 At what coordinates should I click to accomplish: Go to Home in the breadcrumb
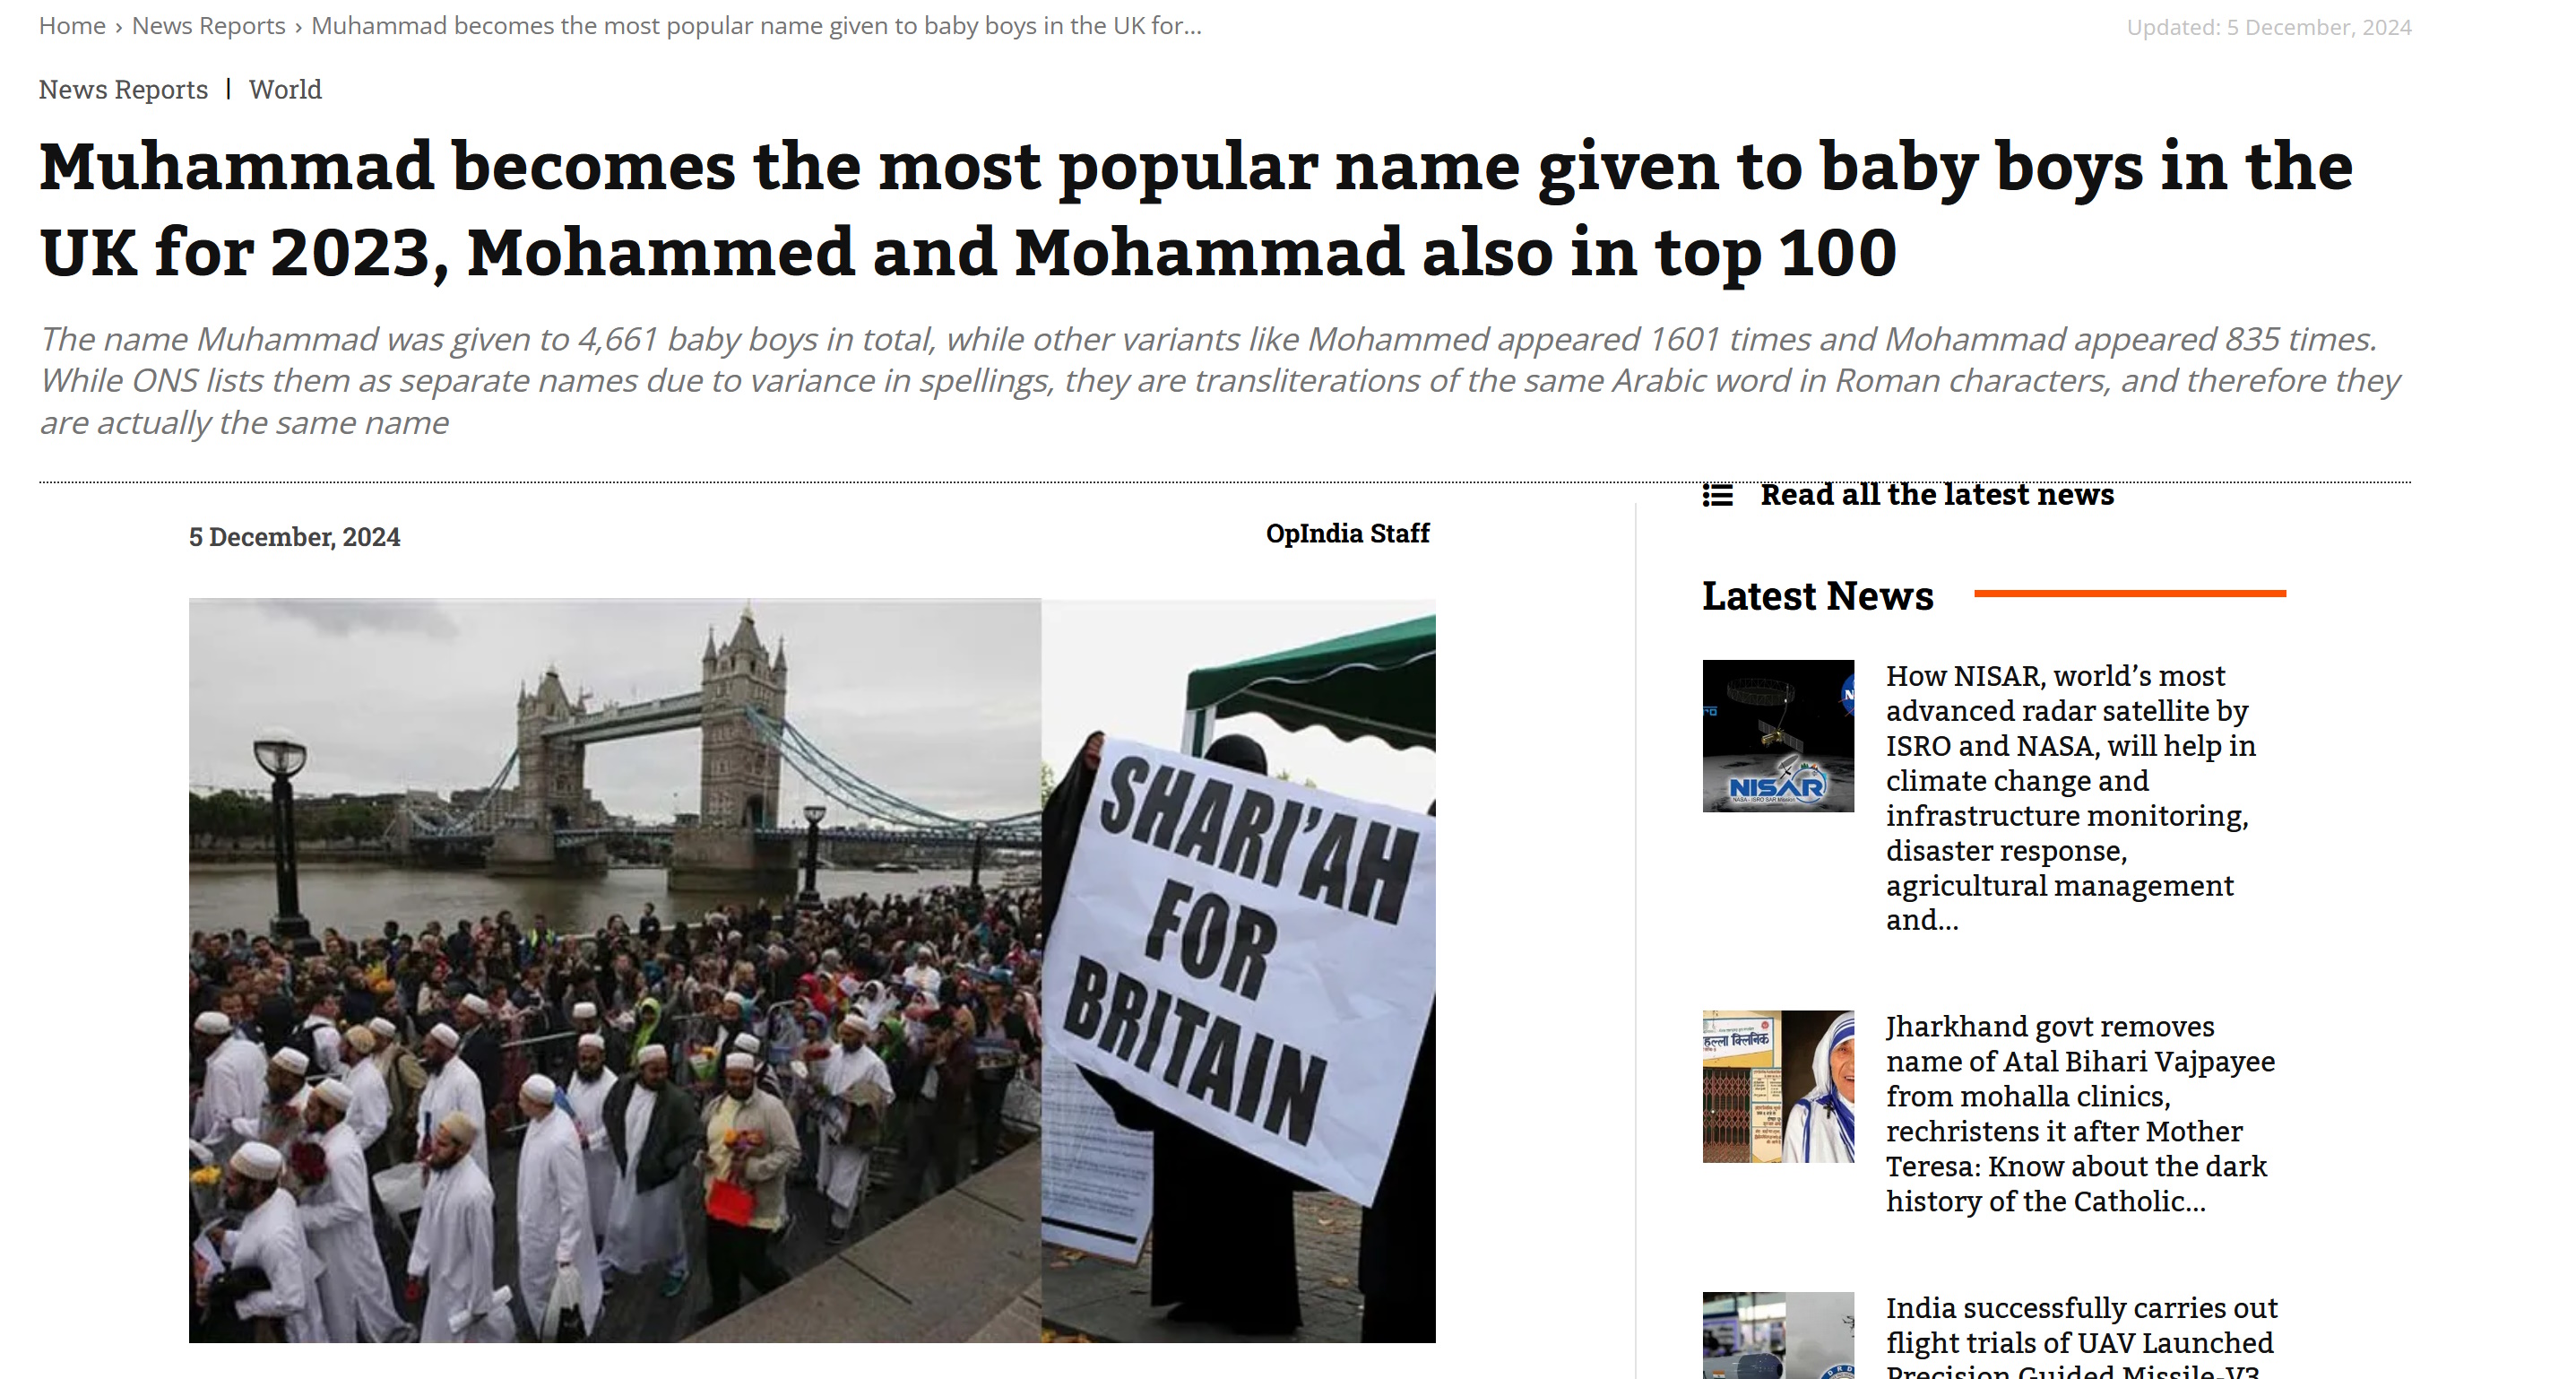click(x=72, y=26)
